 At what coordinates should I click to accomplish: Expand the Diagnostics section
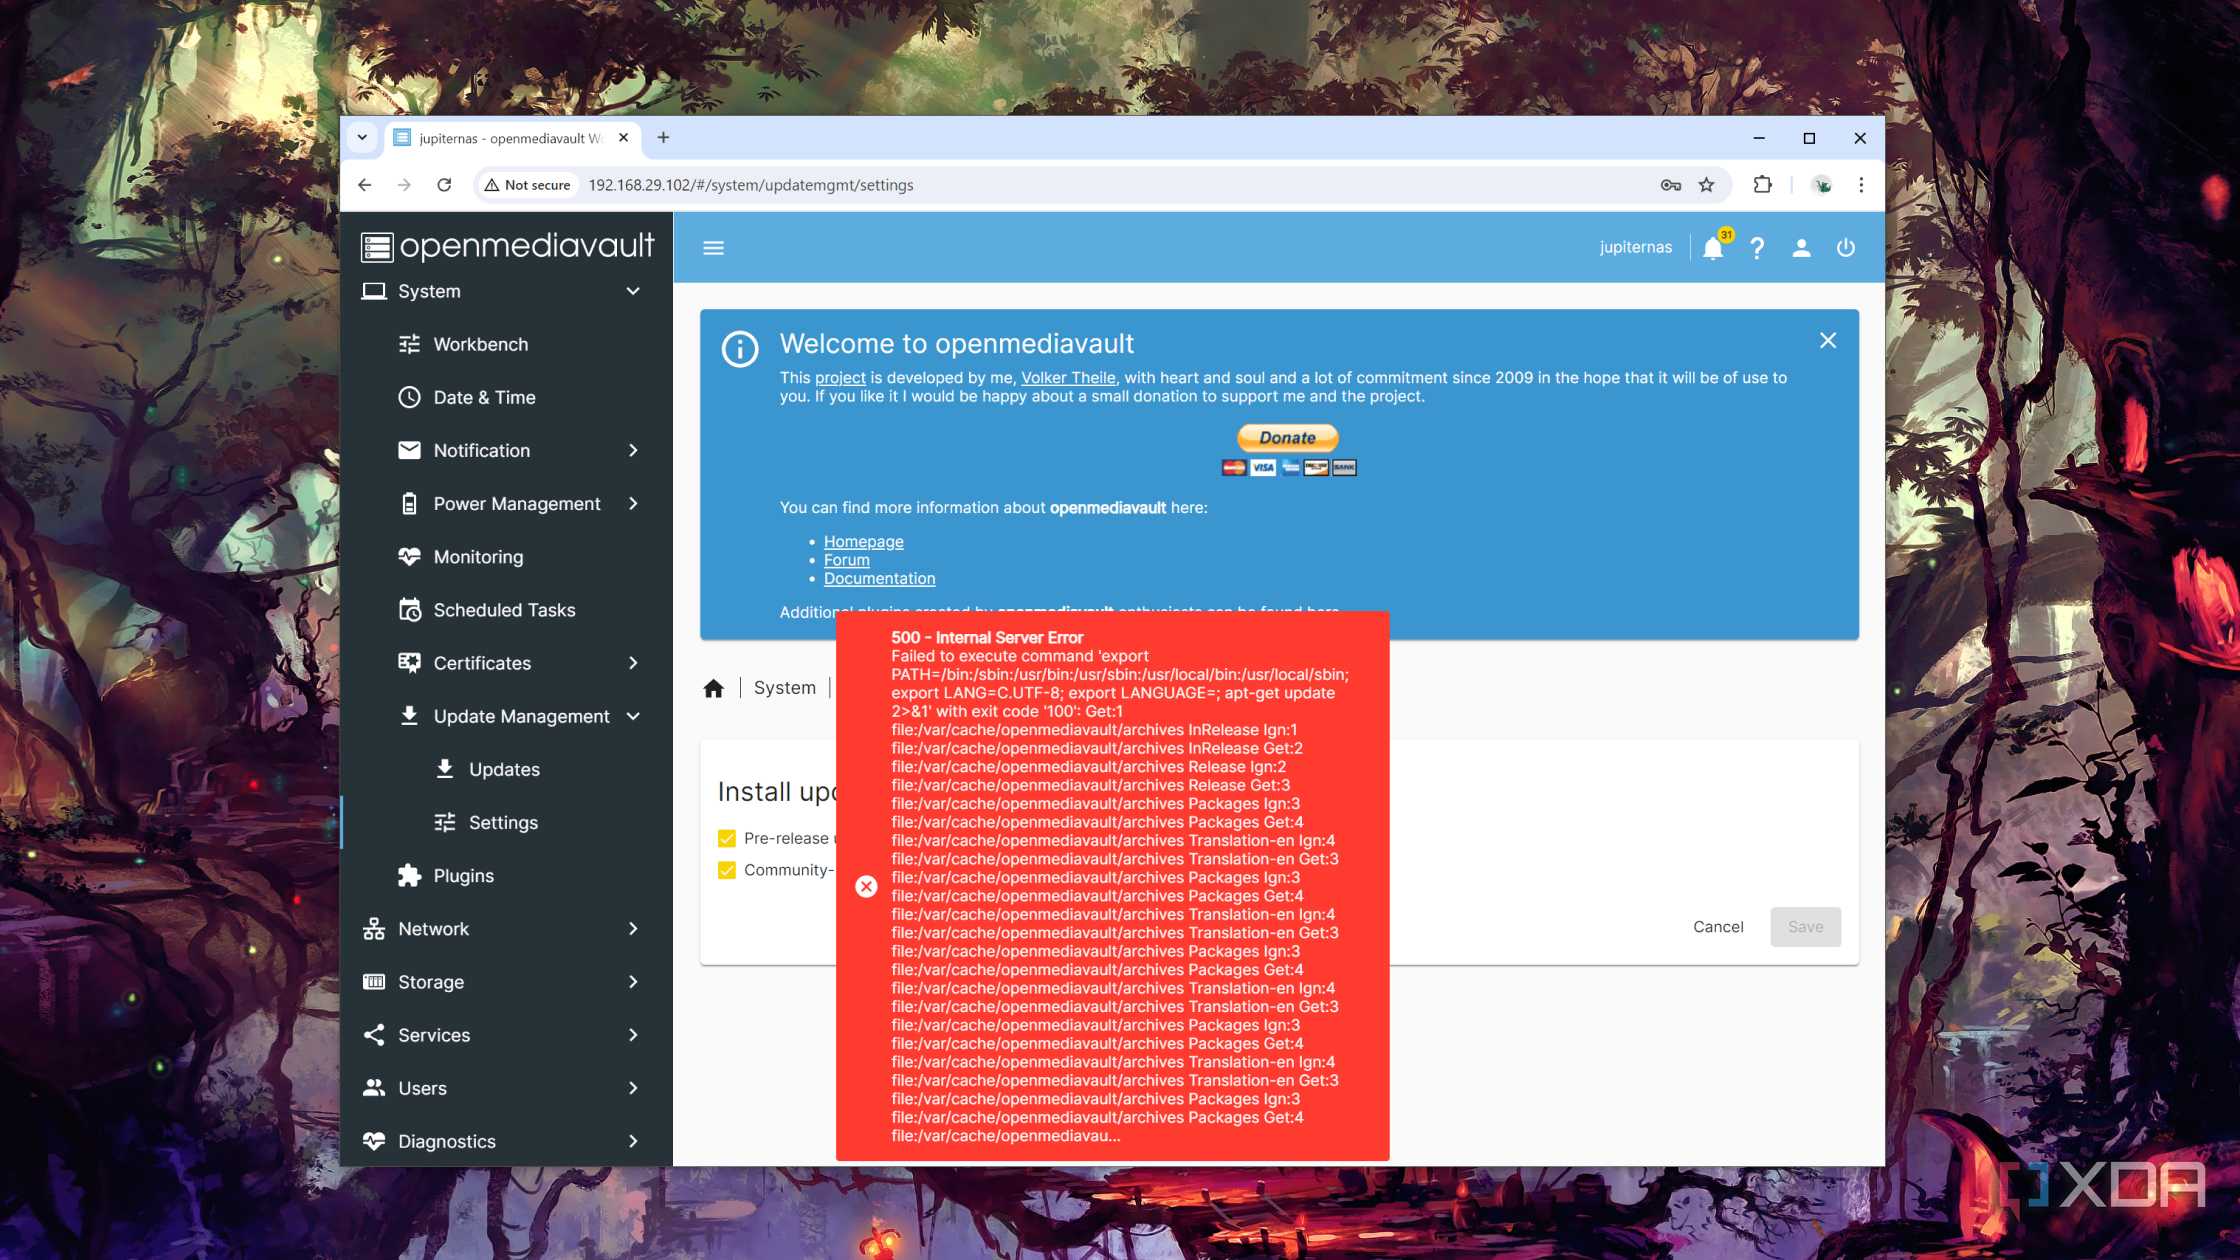[x=632, y=1141]
